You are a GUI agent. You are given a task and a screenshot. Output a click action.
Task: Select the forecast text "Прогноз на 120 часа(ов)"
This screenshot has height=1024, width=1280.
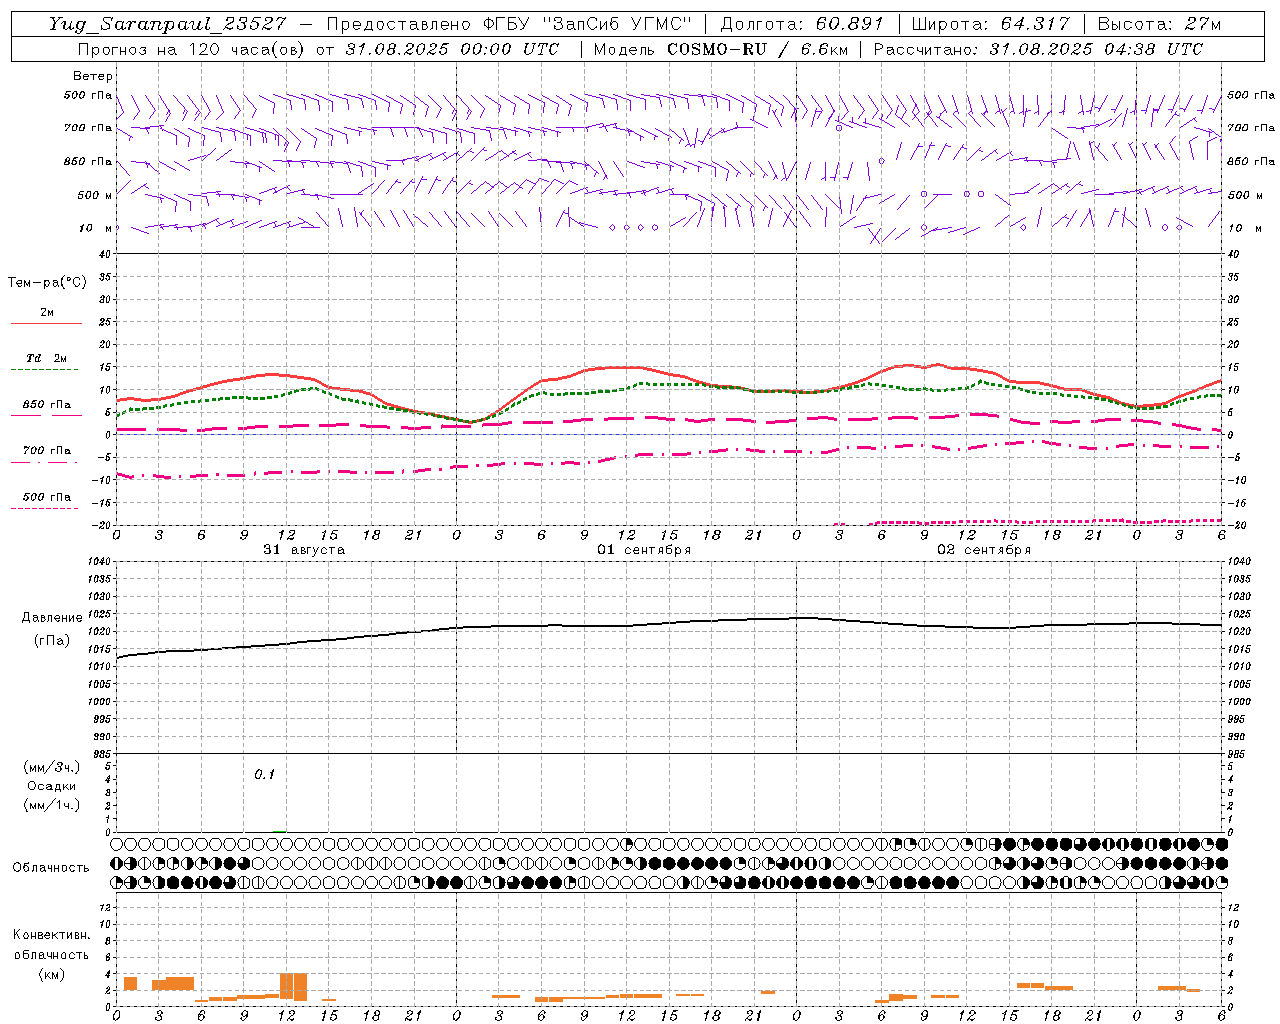(x=191, y=49)
